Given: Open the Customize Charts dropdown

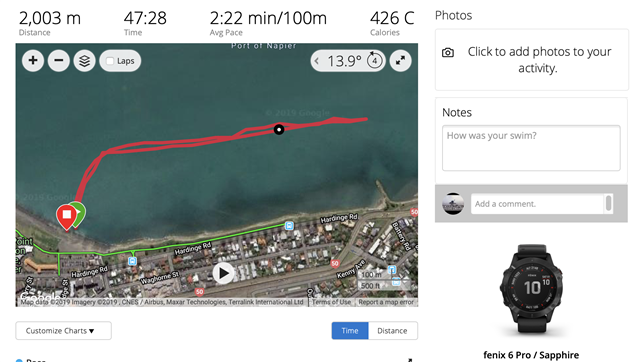Looking at the screenshot, I should click(x=63, y=331).
